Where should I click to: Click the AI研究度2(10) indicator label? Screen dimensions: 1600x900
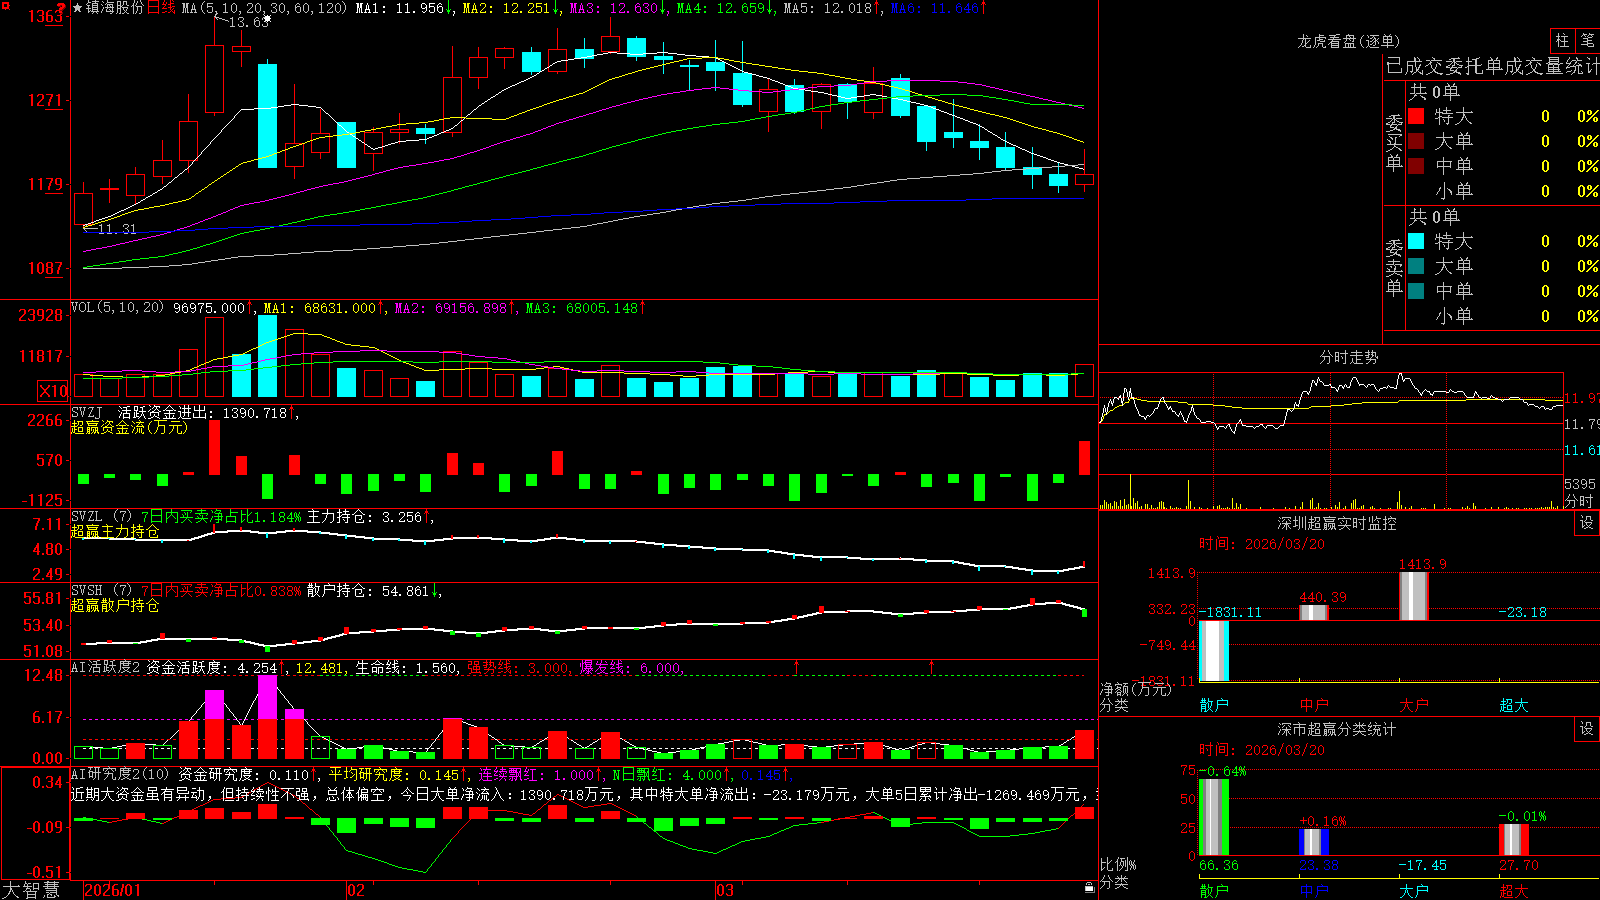click(120, 774)
